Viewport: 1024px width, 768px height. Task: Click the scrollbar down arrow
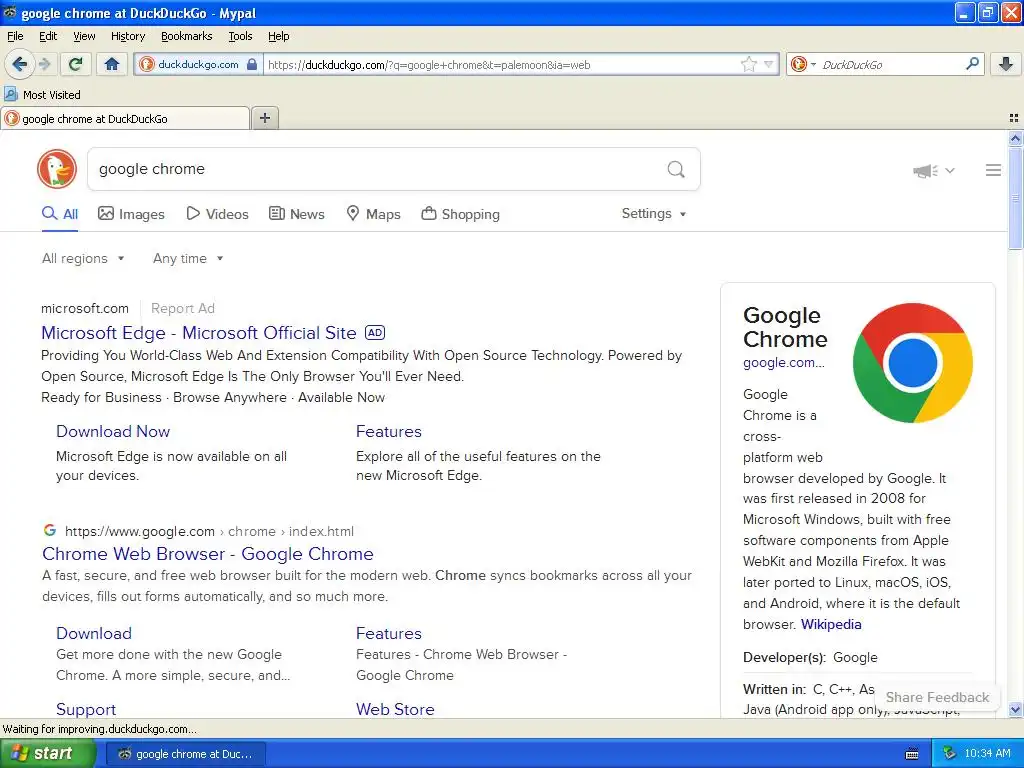coord(1015,709)
